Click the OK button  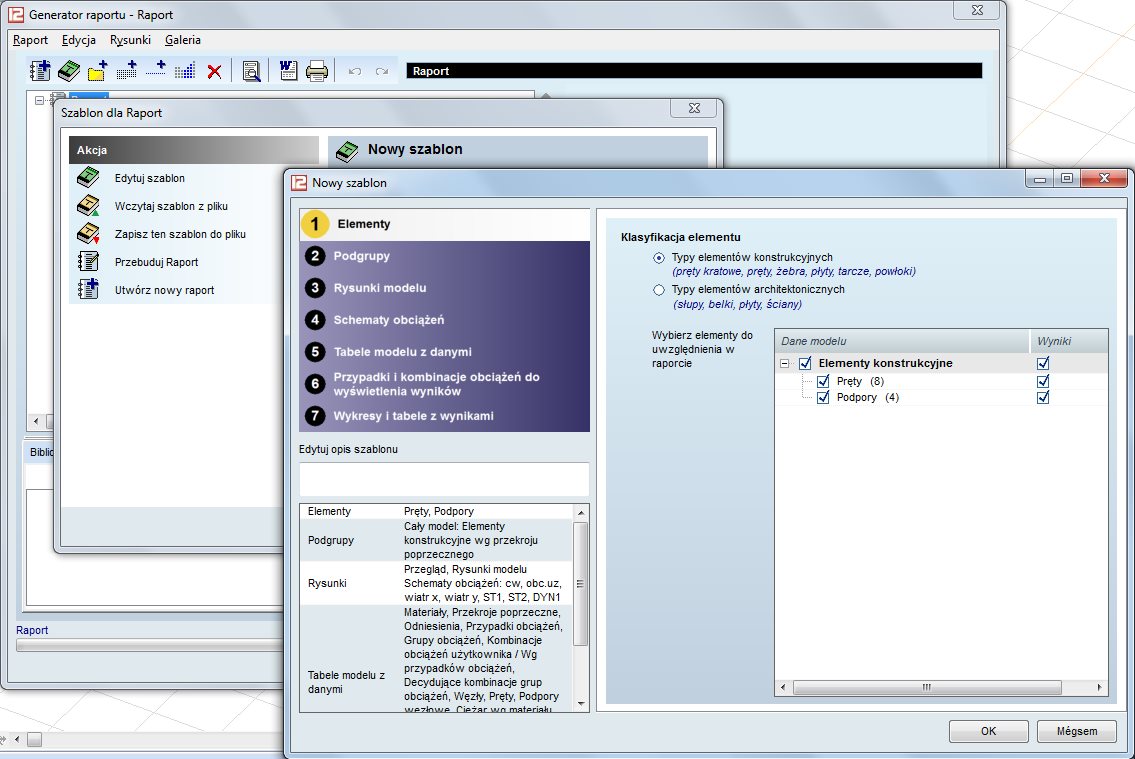[988, 731]
